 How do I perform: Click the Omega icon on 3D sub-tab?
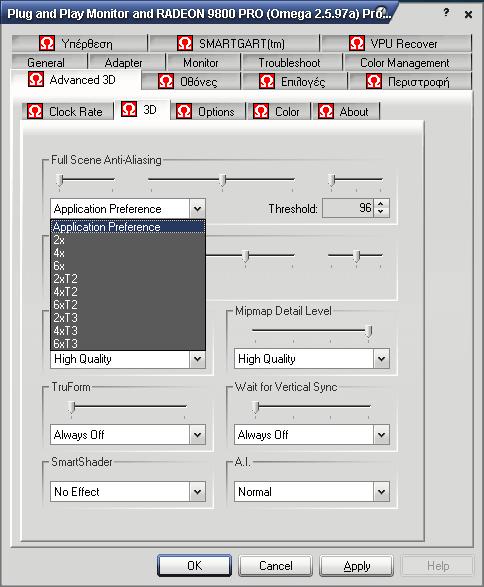(129, 109)
